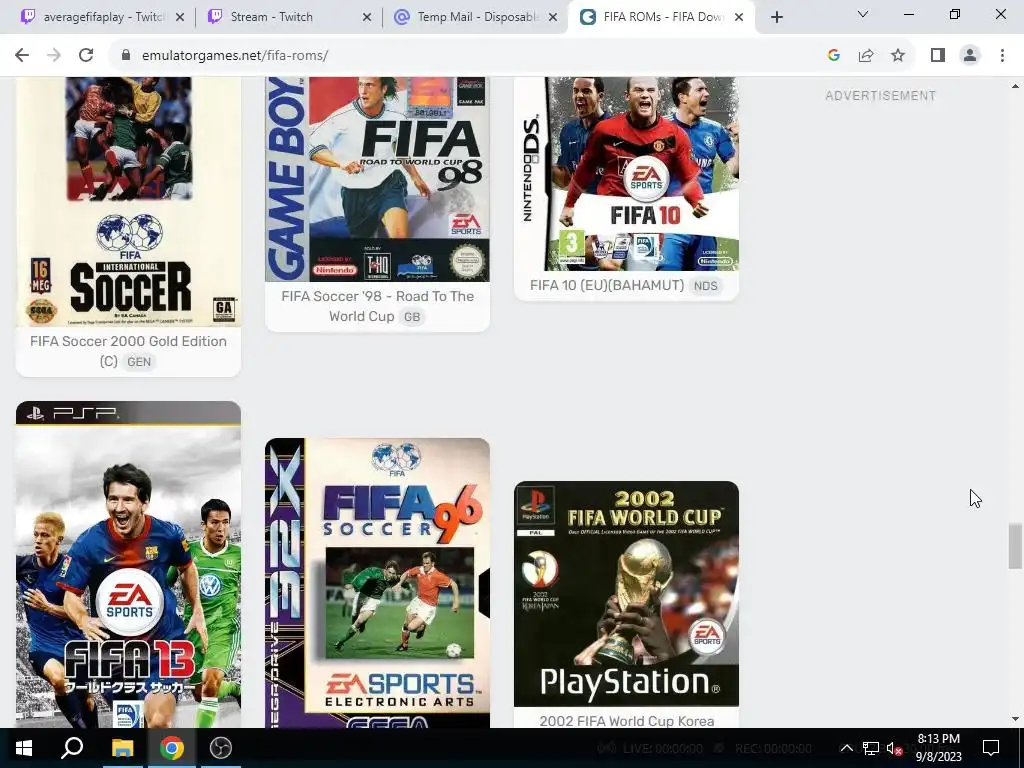1024x768 pixels.
Task: Close the averagefifaplay Twitch tab
Action: coord(180,17)
